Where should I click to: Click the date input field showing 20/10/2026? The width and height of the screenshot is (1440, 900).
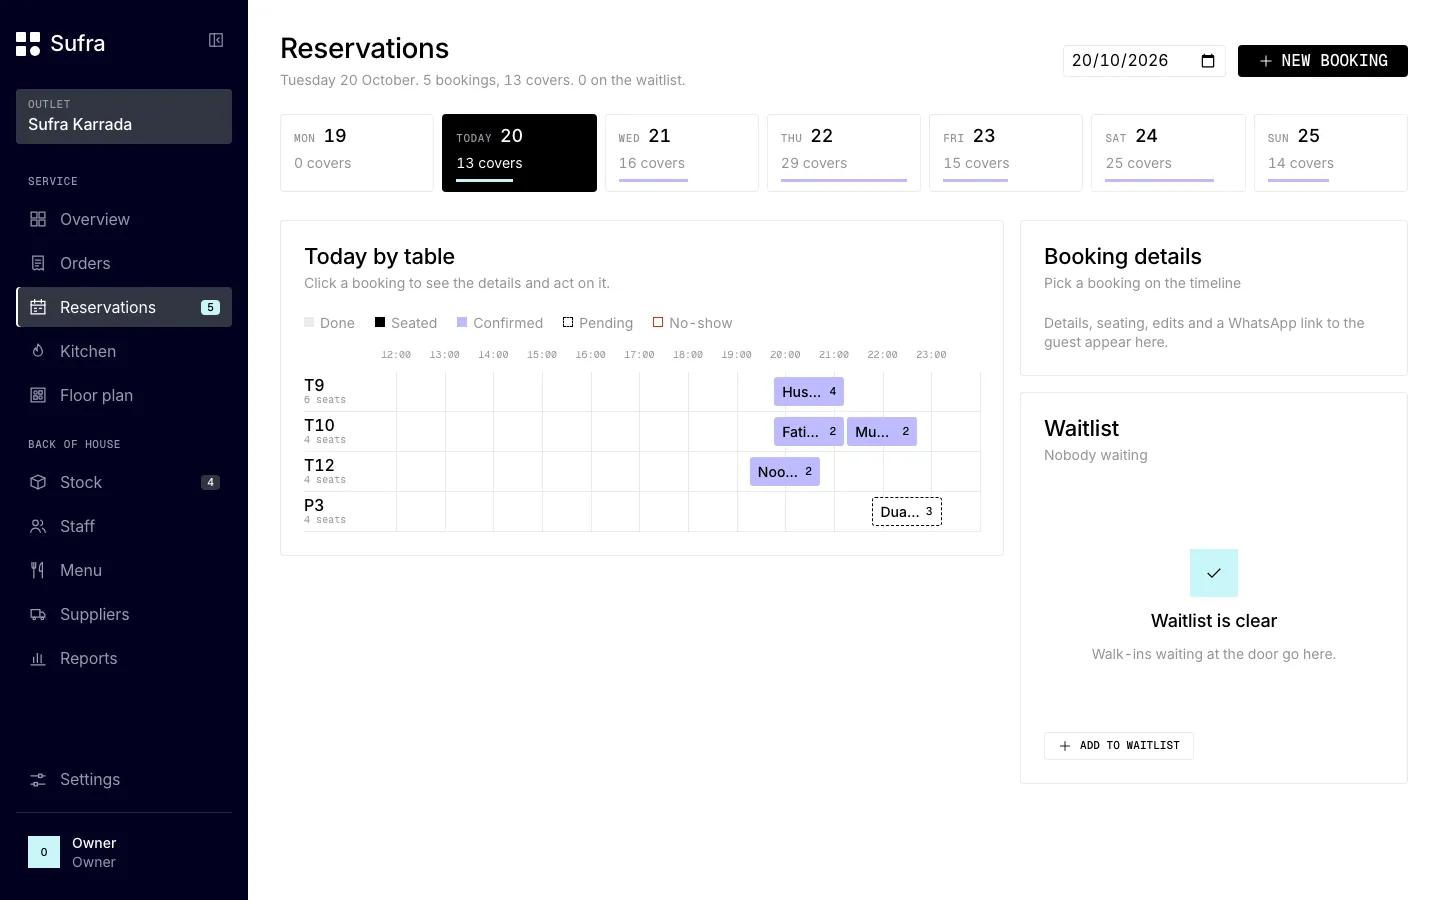pyautogui.click(x=1144, y=61)
